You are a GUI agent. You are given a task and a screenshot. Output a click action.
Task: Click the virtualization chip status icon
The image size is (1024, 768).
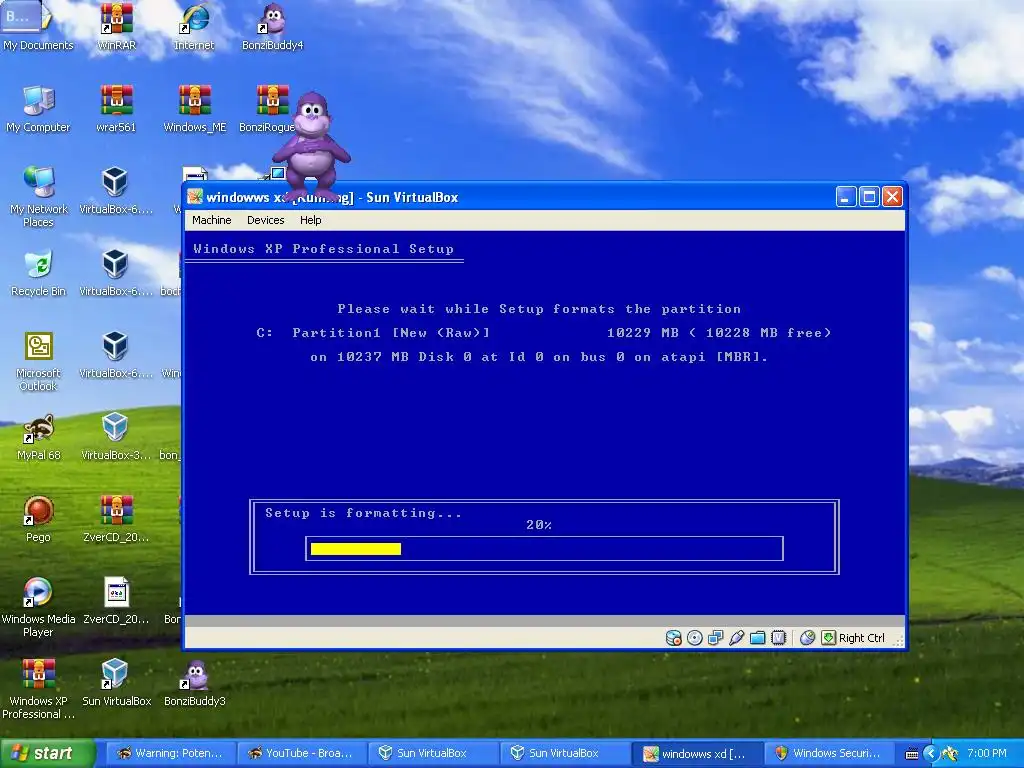pyautogui.click(x=778, y=637)
